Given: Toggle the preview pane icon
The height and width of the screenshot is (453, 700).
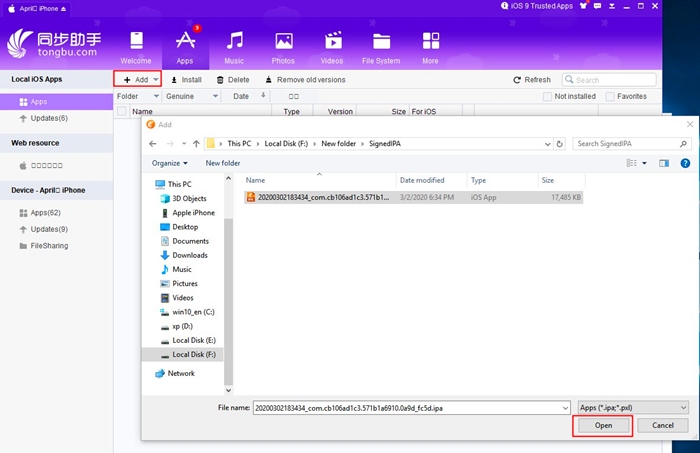Looking at the screenshot, I should 664,163.
